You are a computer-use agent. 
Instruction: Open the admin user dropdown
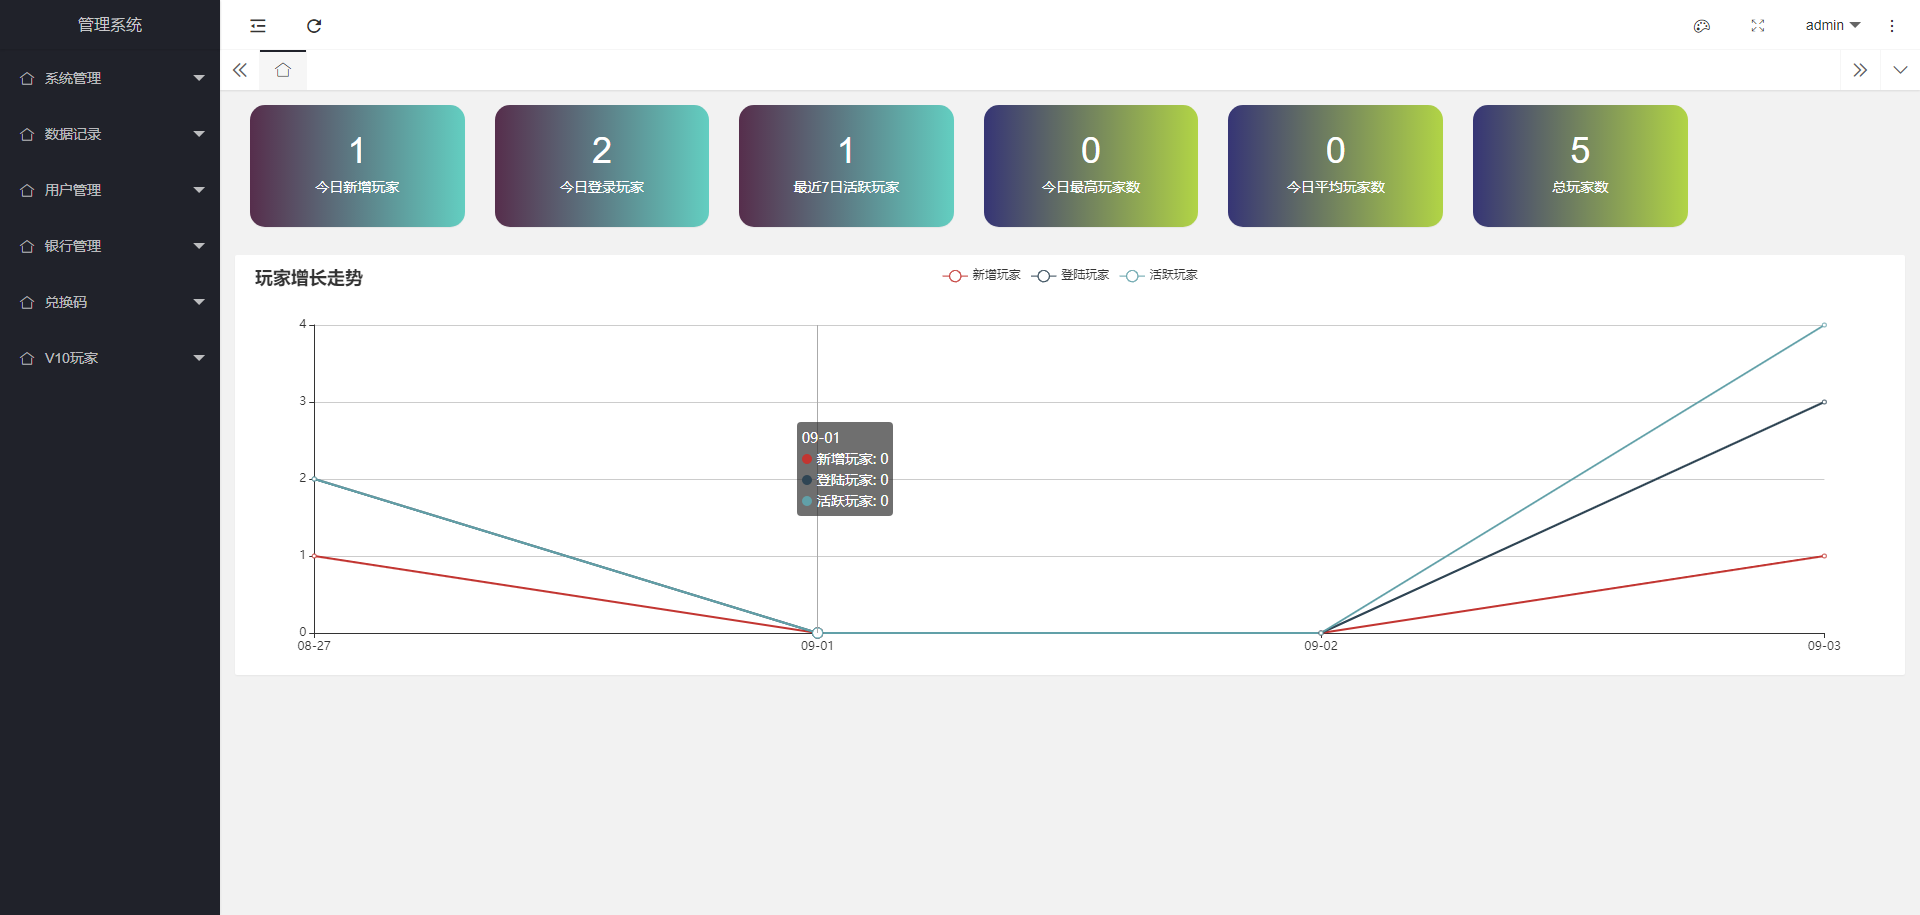pyautogui.click(x=1832, y=26)
